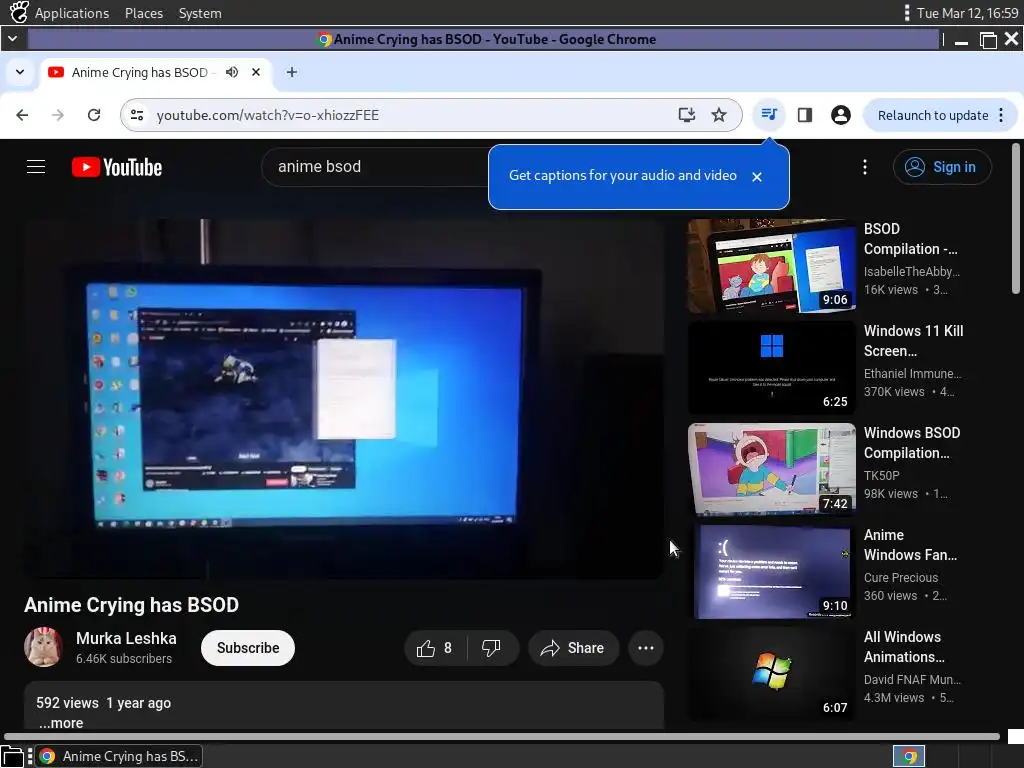The width and height of the screenshot is (1024, 768).
Task: Click the BSOD Compilation video title
Action: 910,239
